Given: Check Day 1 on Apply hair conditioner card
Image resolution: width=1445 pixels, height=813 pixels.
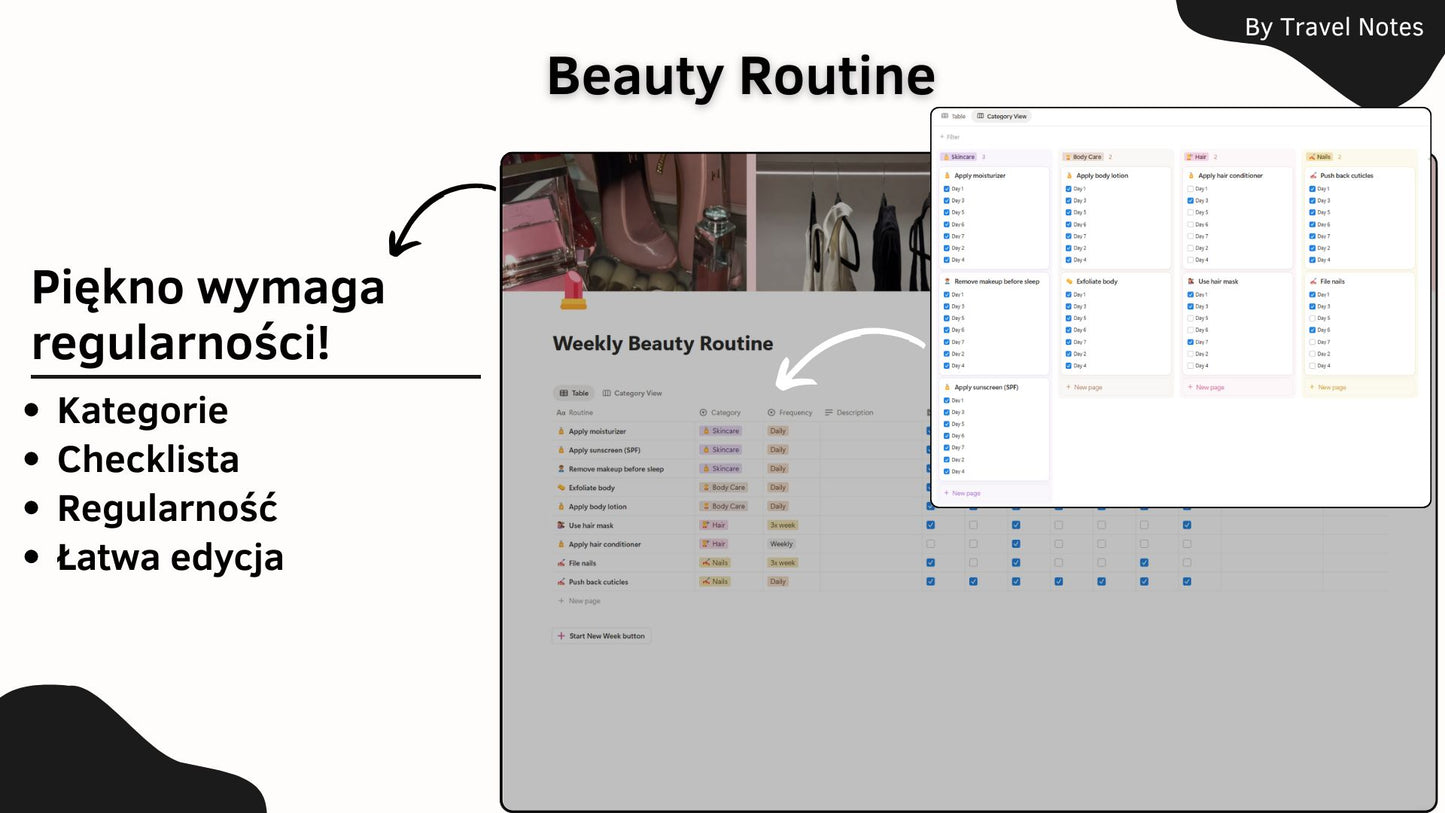Looking at the screenshot, I should pos(1190,189).
